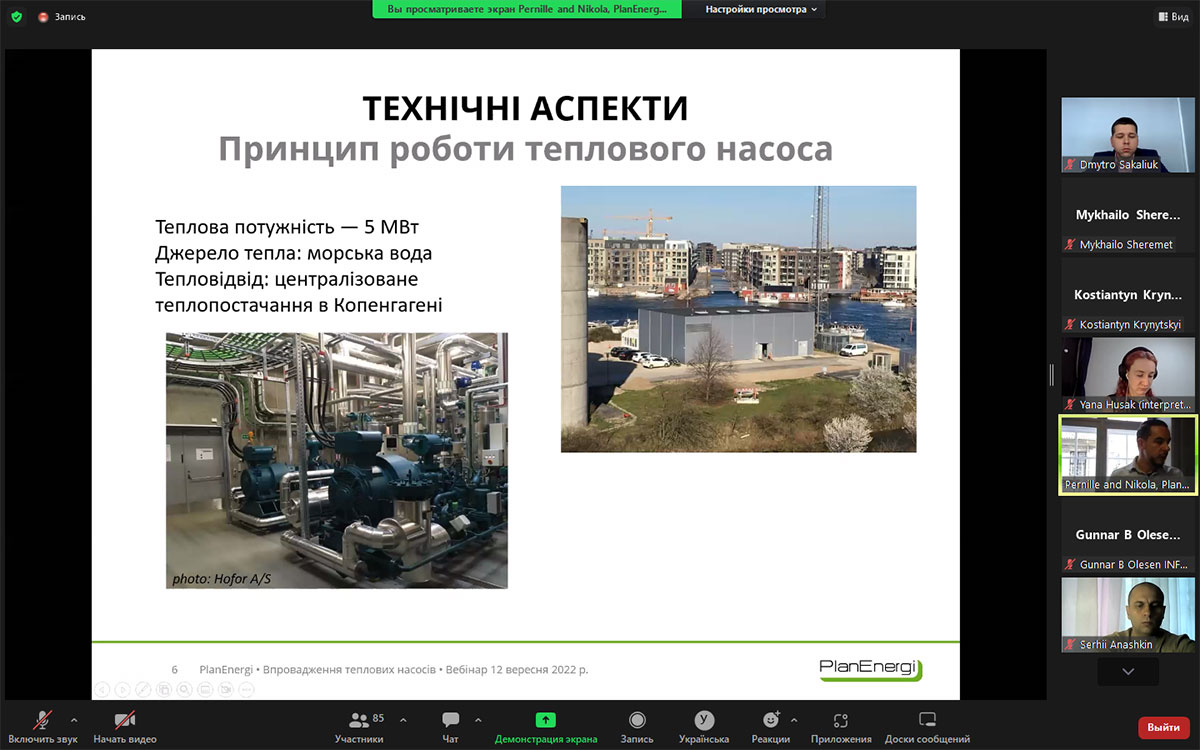Click the red Выйти leave button
1200x750 pixels.
(x=1163, y=727)
